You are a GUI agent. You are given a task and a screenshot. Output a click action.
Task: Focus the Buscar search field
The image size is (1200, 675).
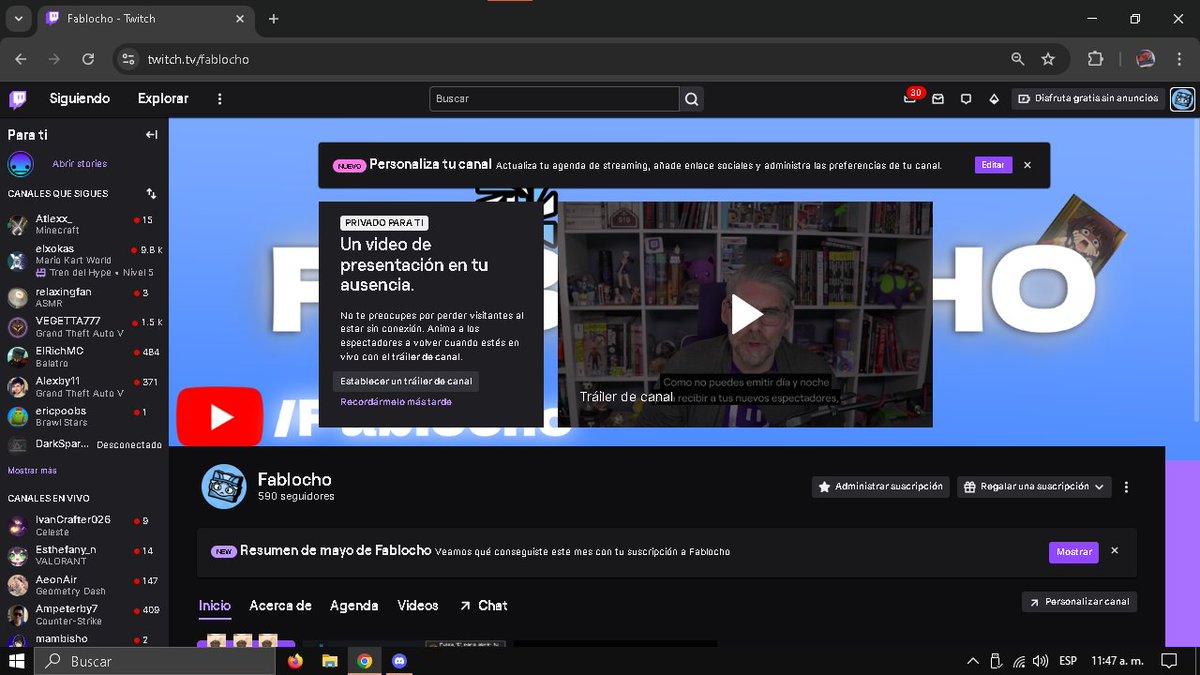[x=555, y=99]
